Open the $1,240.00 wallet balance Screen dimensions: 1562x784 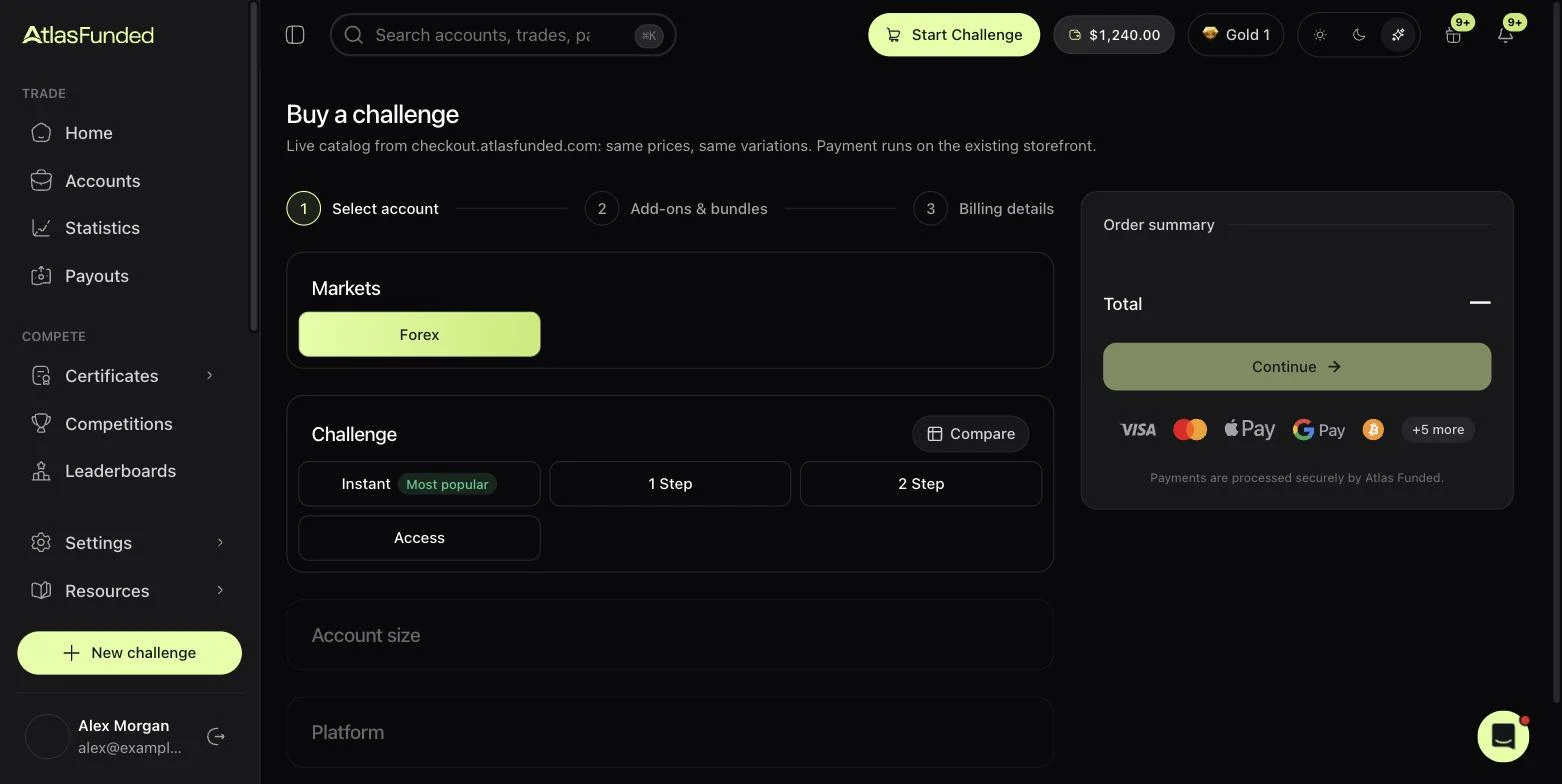pos(1113,35)
